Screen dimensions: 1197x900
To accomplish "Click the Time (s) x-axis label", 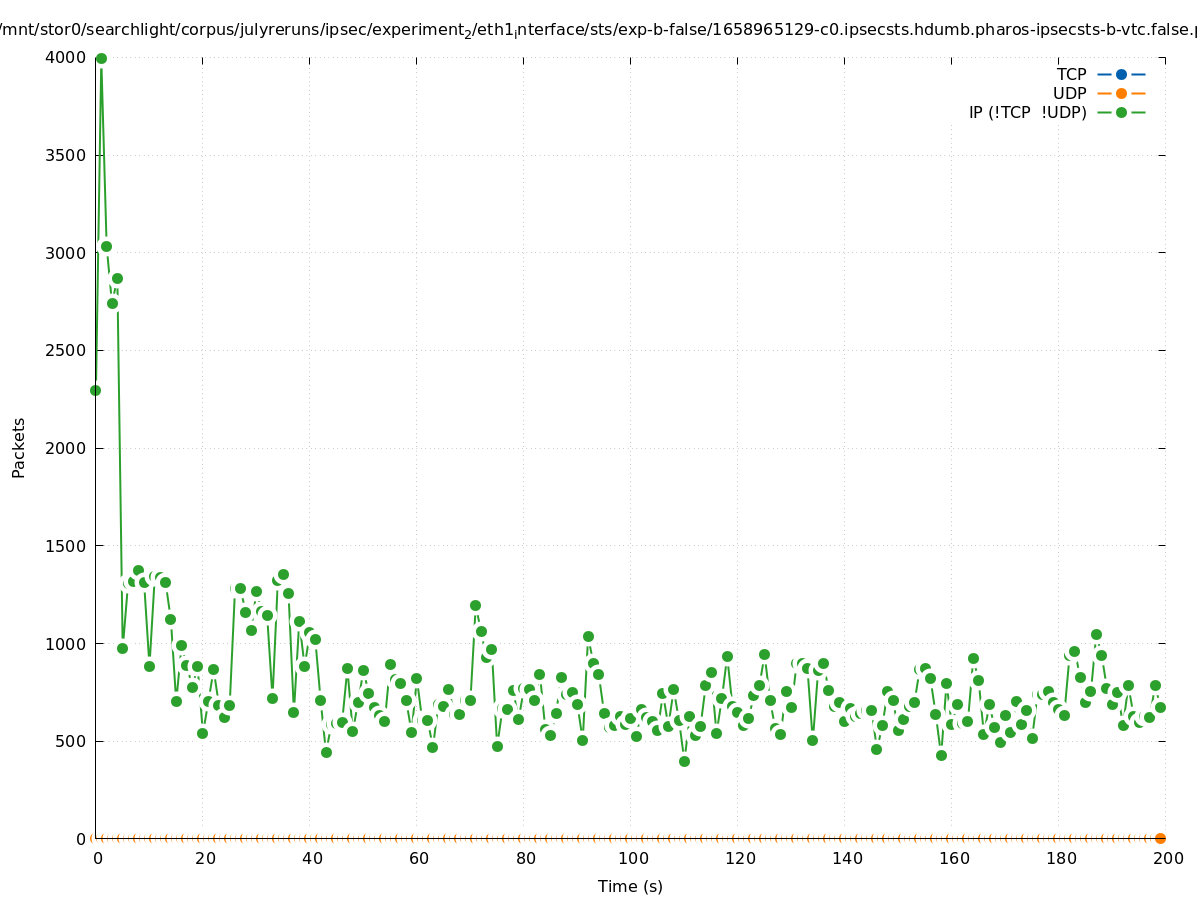I will (630, 886).
